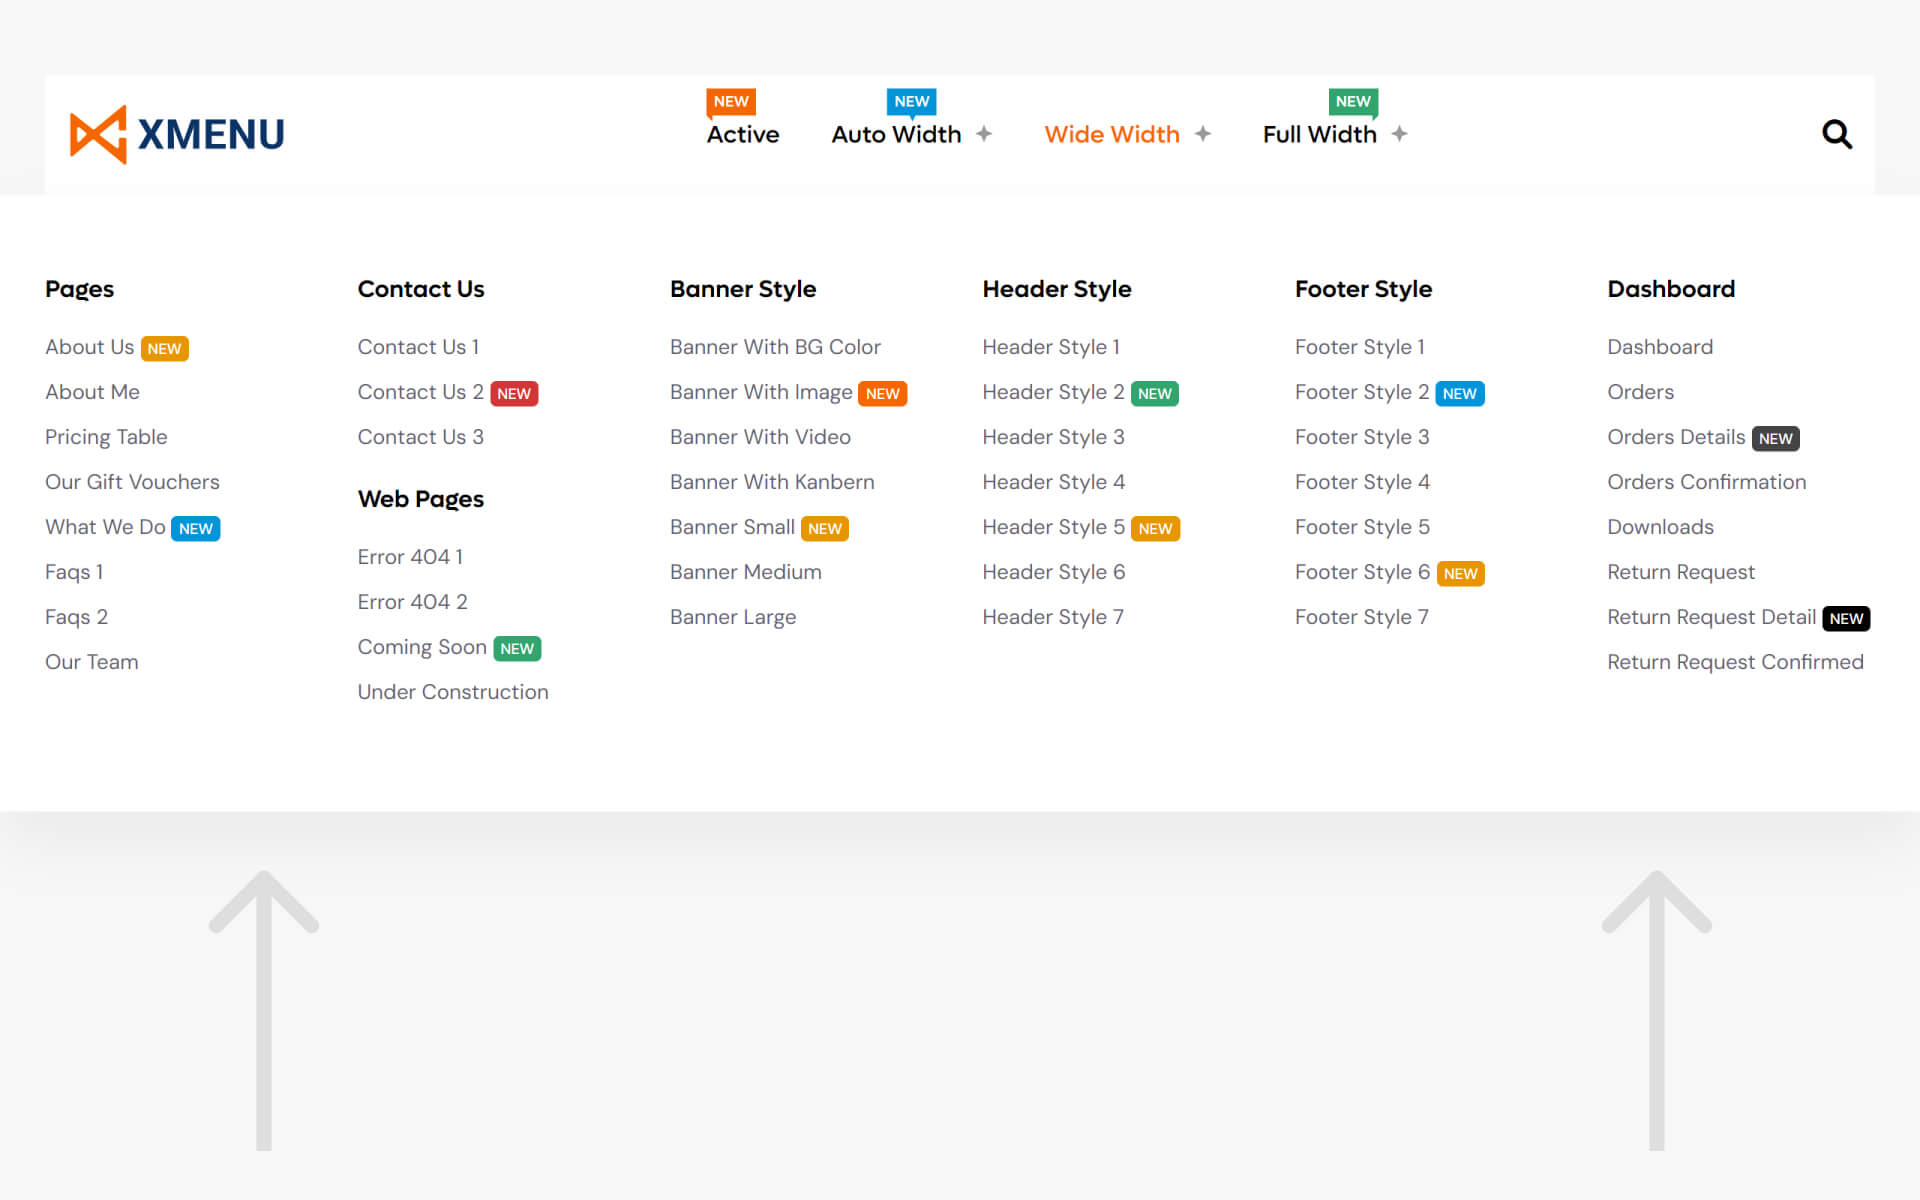Open Header Style 5 link
This screenshot has width=1920, height=1200.
point(1053,527)
